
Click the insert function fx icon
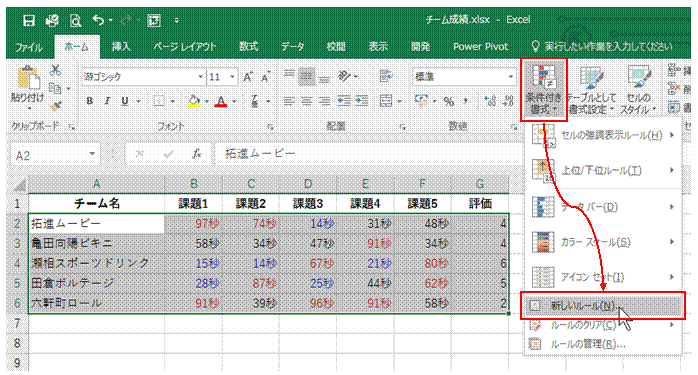click(x=196, y=154)
